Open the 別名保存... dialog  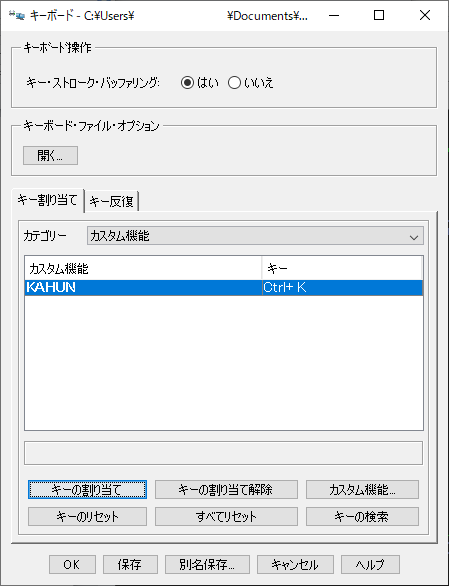[207, 564]
